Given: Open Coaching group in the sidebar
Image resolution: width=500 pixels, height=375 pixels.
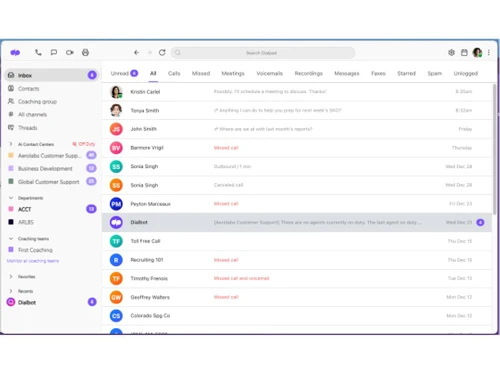Looking at the screenshot, I should 37,101.
